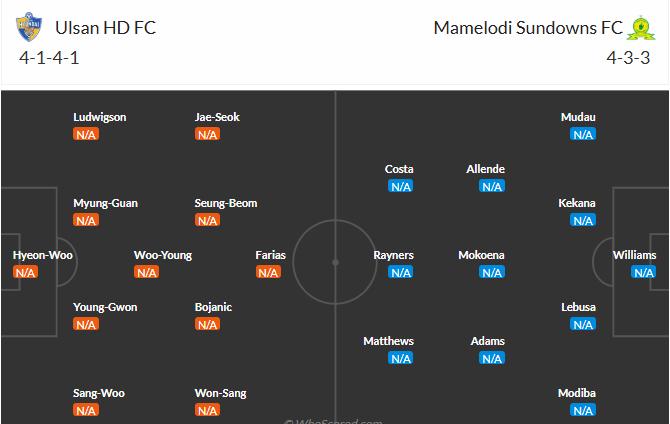Open Won-Sang's orange N/A badge

(208, 410)
